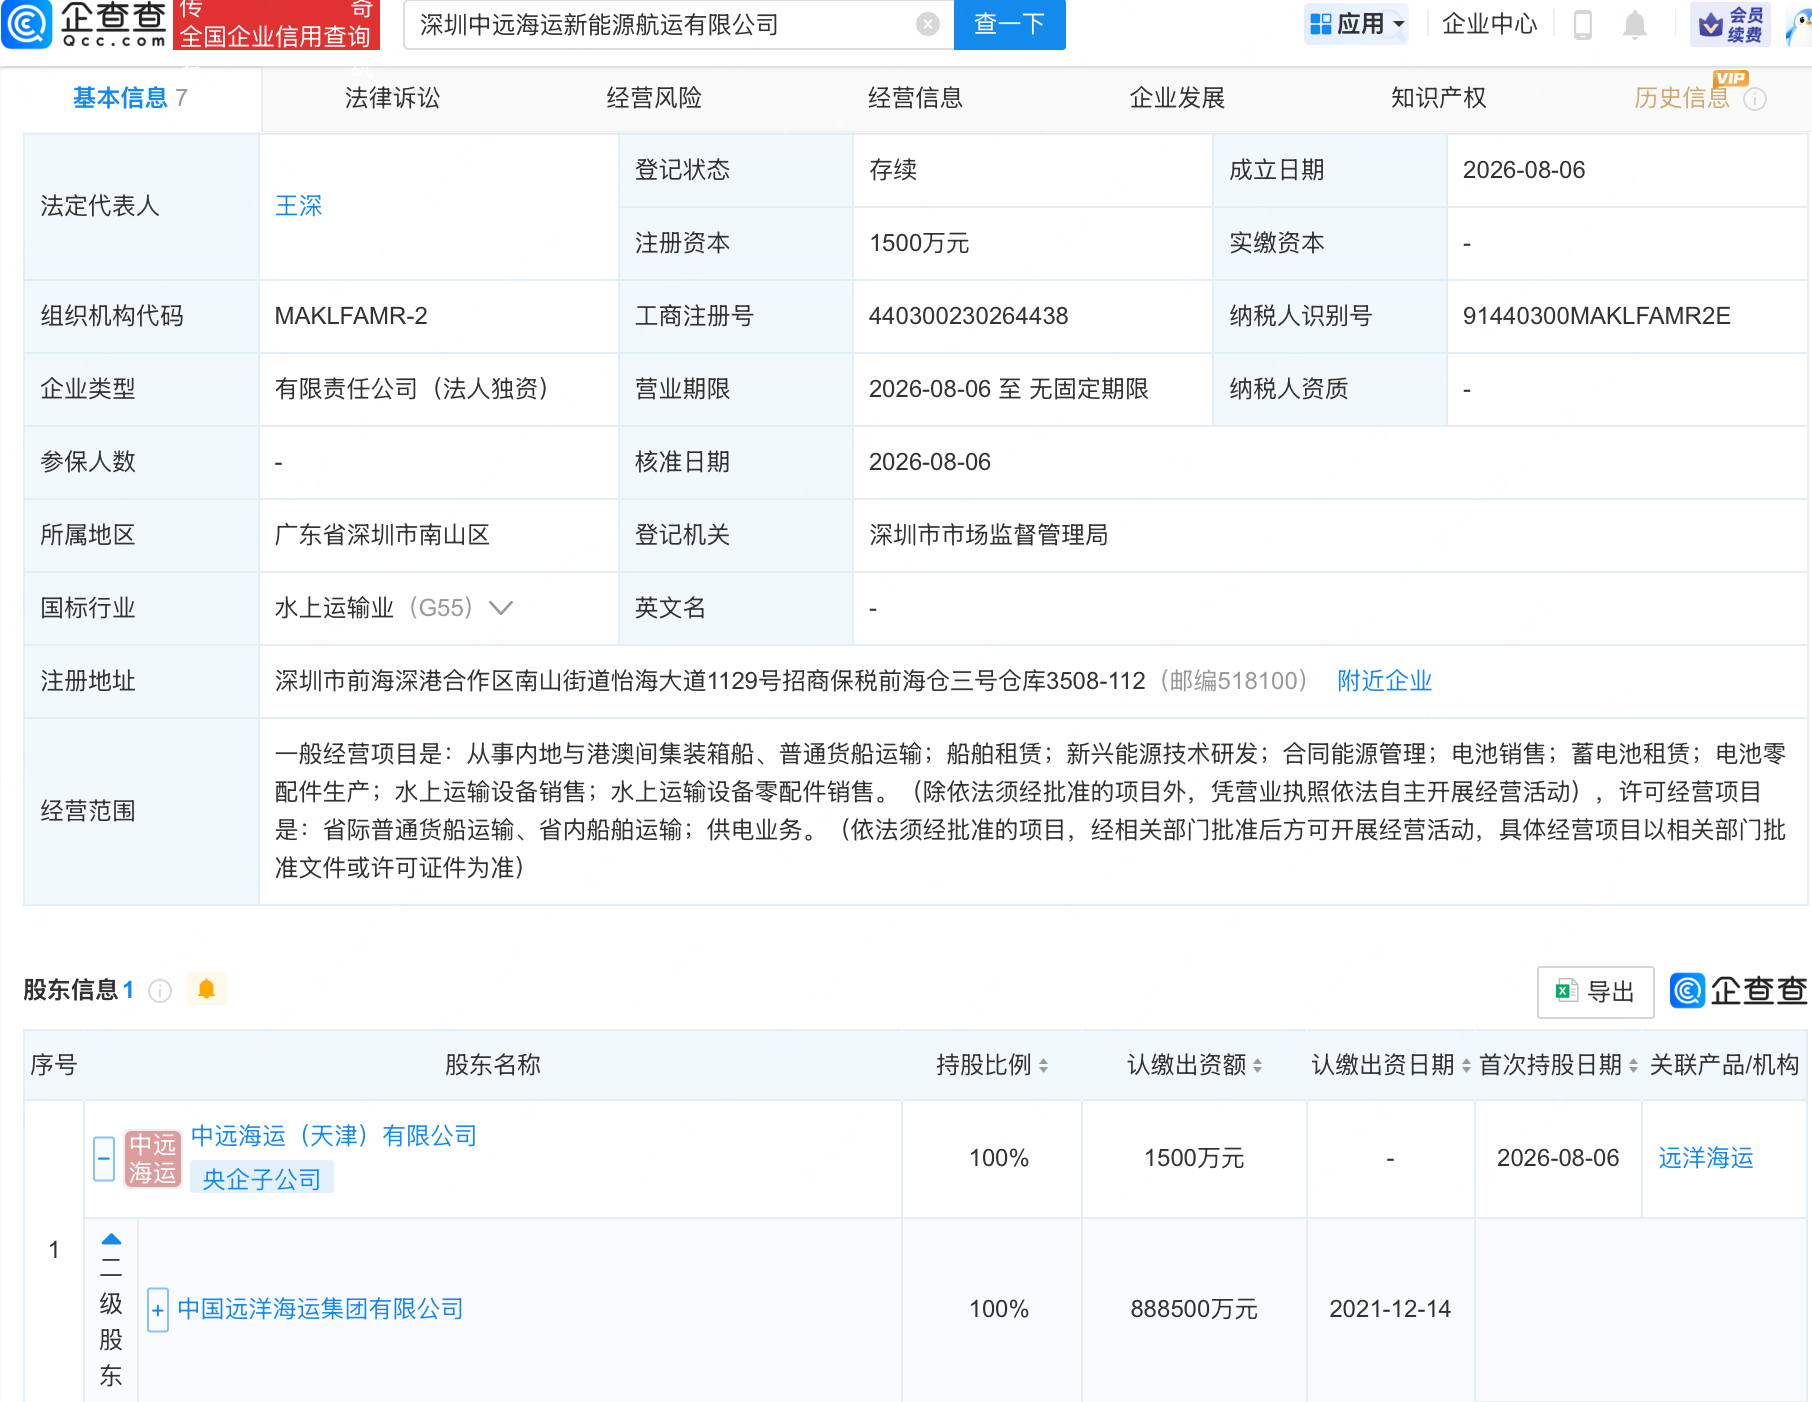Click the 营业期限 value 2026-08-06 至 无固定期限
Viewport: 1812px width, 1402px height.
coord(1008,389)
